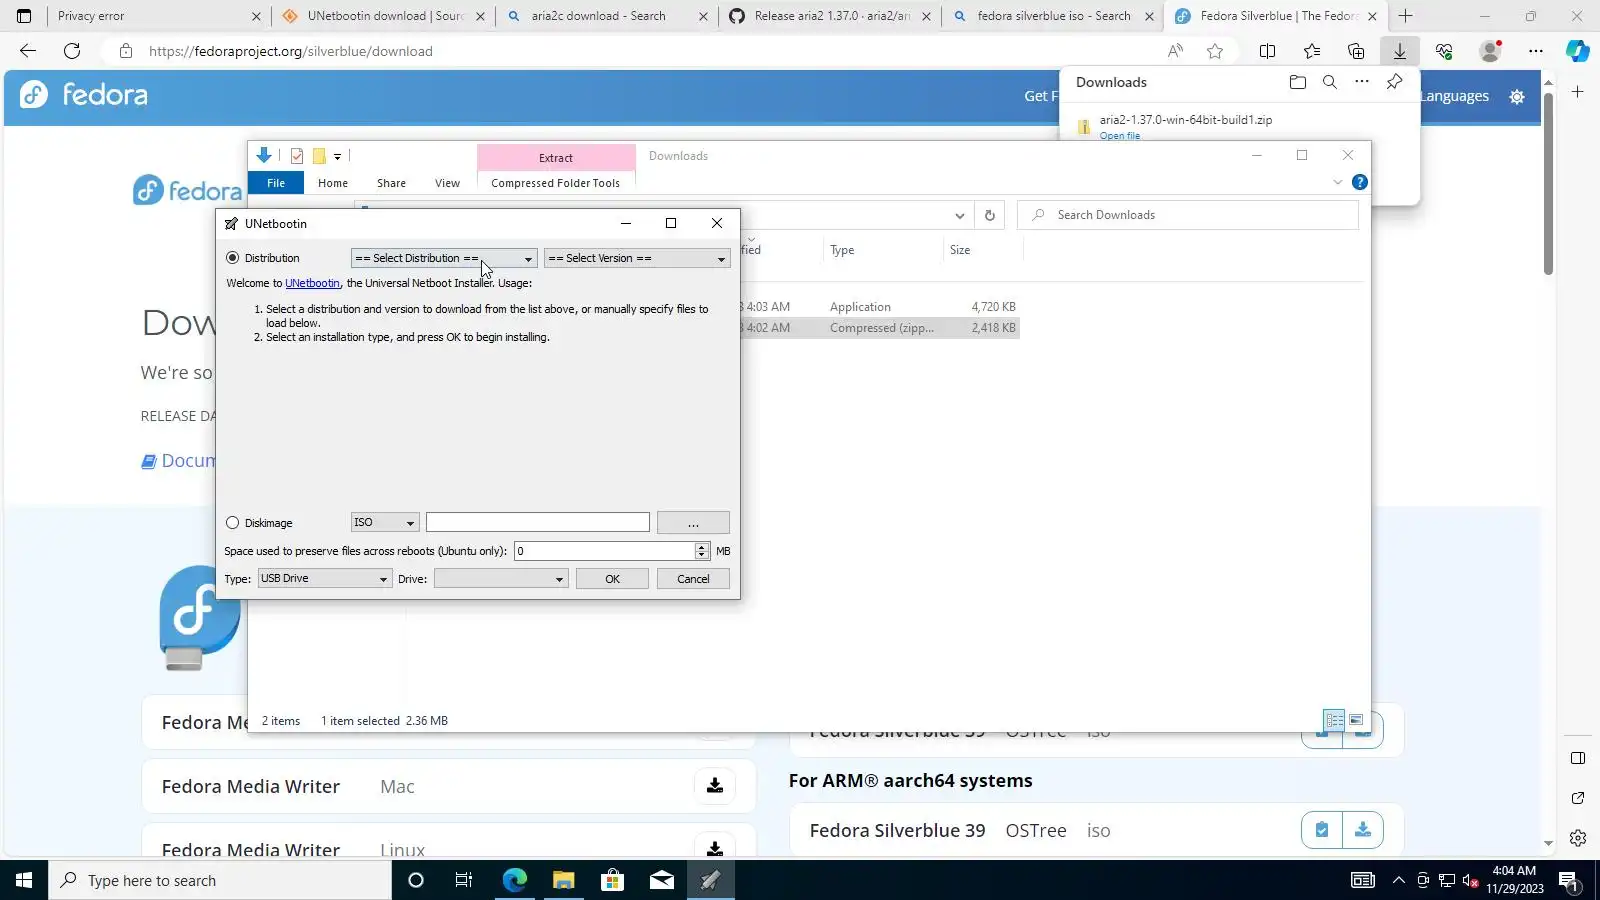Screen dimensions: 1600x900
Task: Create new folder from Explorer quick access toolbar
Action: tap(319, 156)
